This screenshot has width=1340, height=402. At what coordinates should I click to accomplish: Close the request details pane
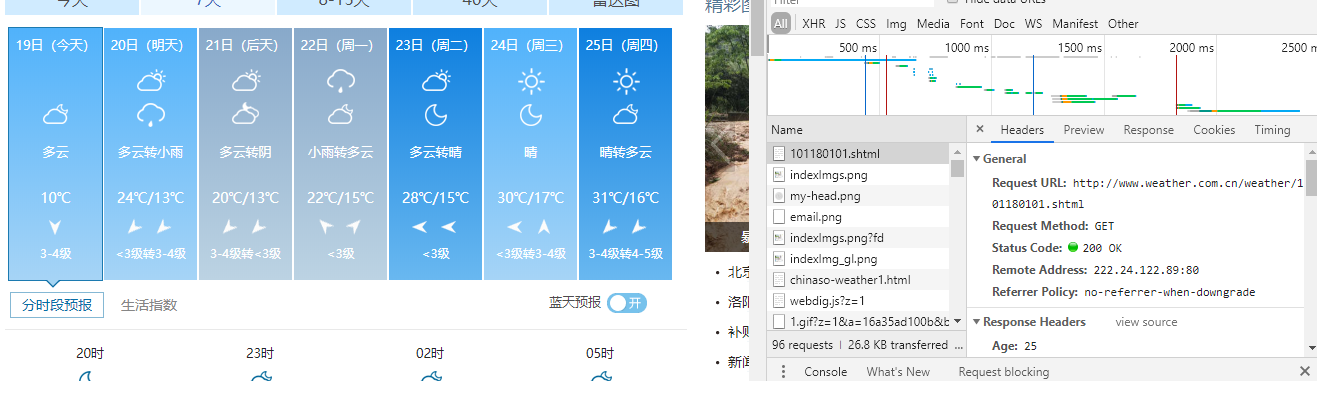980,130
